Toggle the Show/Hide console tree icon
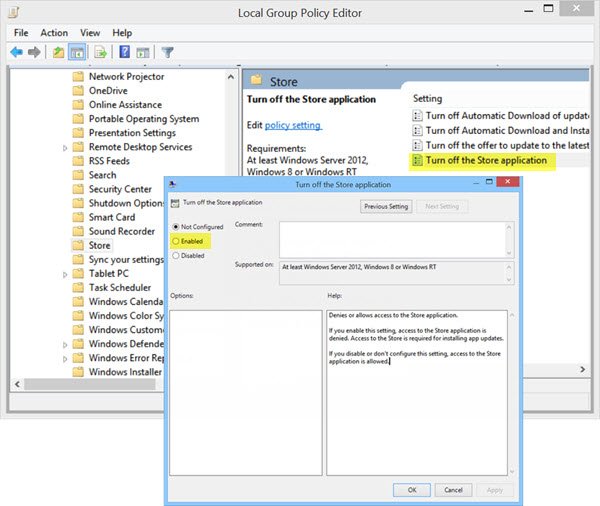This screenshot has height=506, width=600. [77, 52]
